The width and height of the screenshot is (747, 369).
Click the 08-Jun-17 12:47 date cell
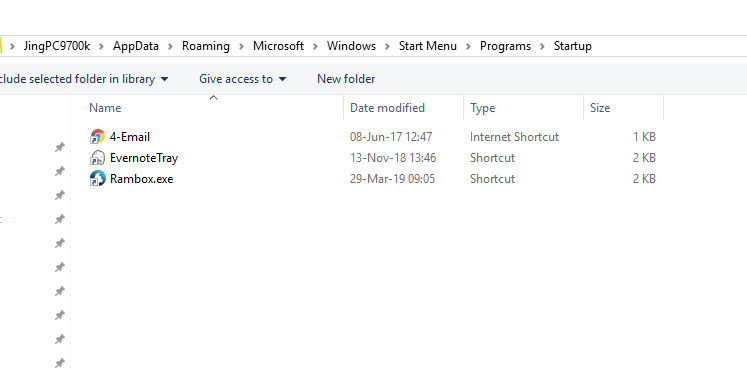click(391, 137)
